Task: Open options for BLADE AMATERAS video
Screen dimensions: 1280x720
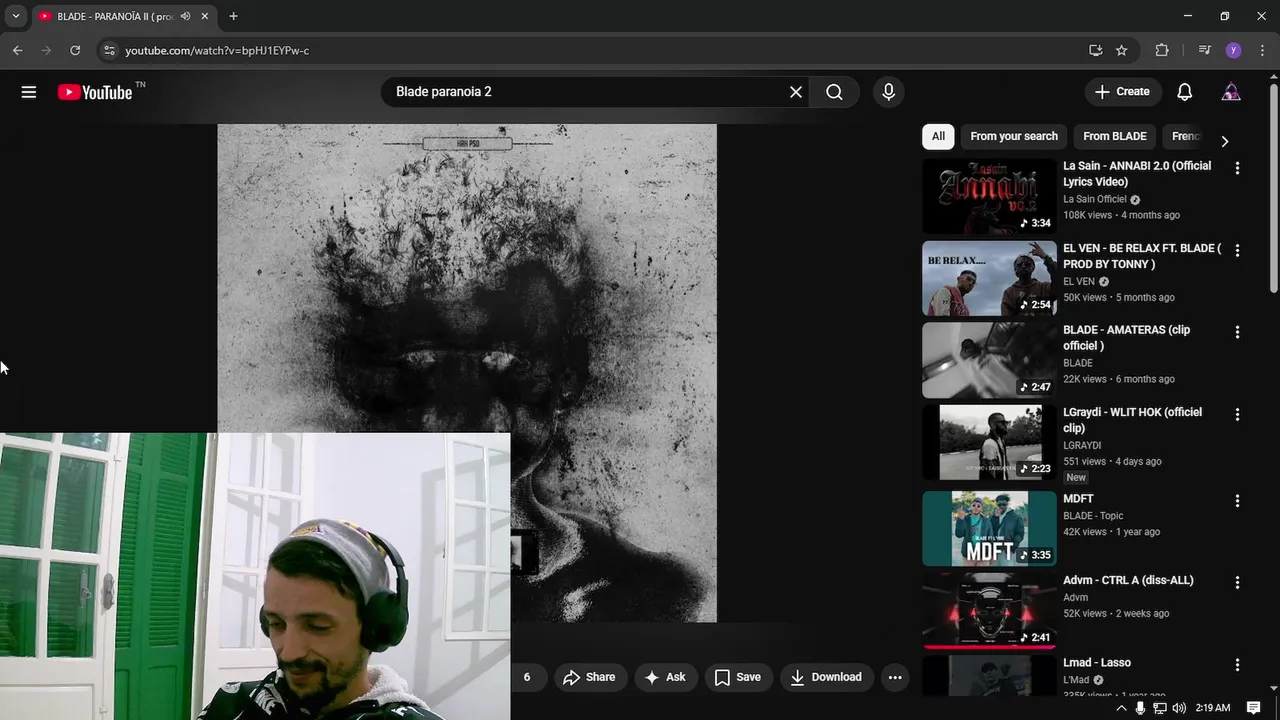Action: 1237,332
